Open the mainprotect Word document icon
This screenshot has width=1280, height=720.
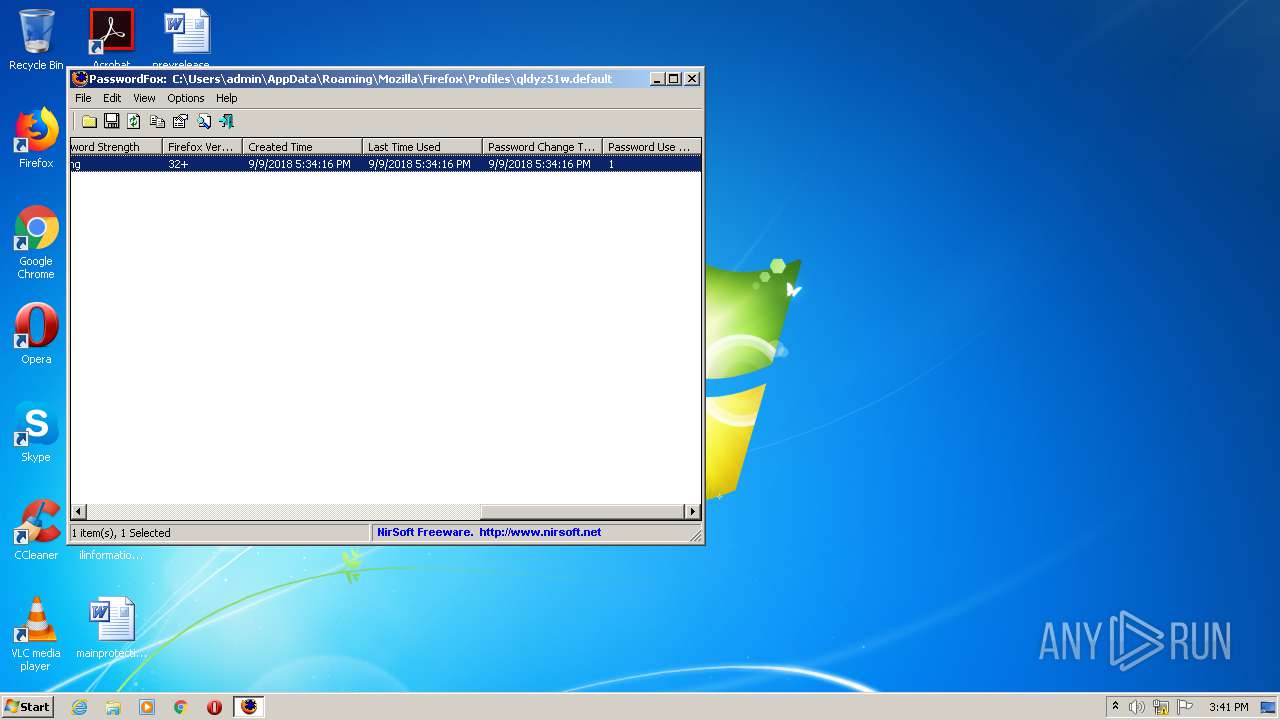[x=111, y=628]
